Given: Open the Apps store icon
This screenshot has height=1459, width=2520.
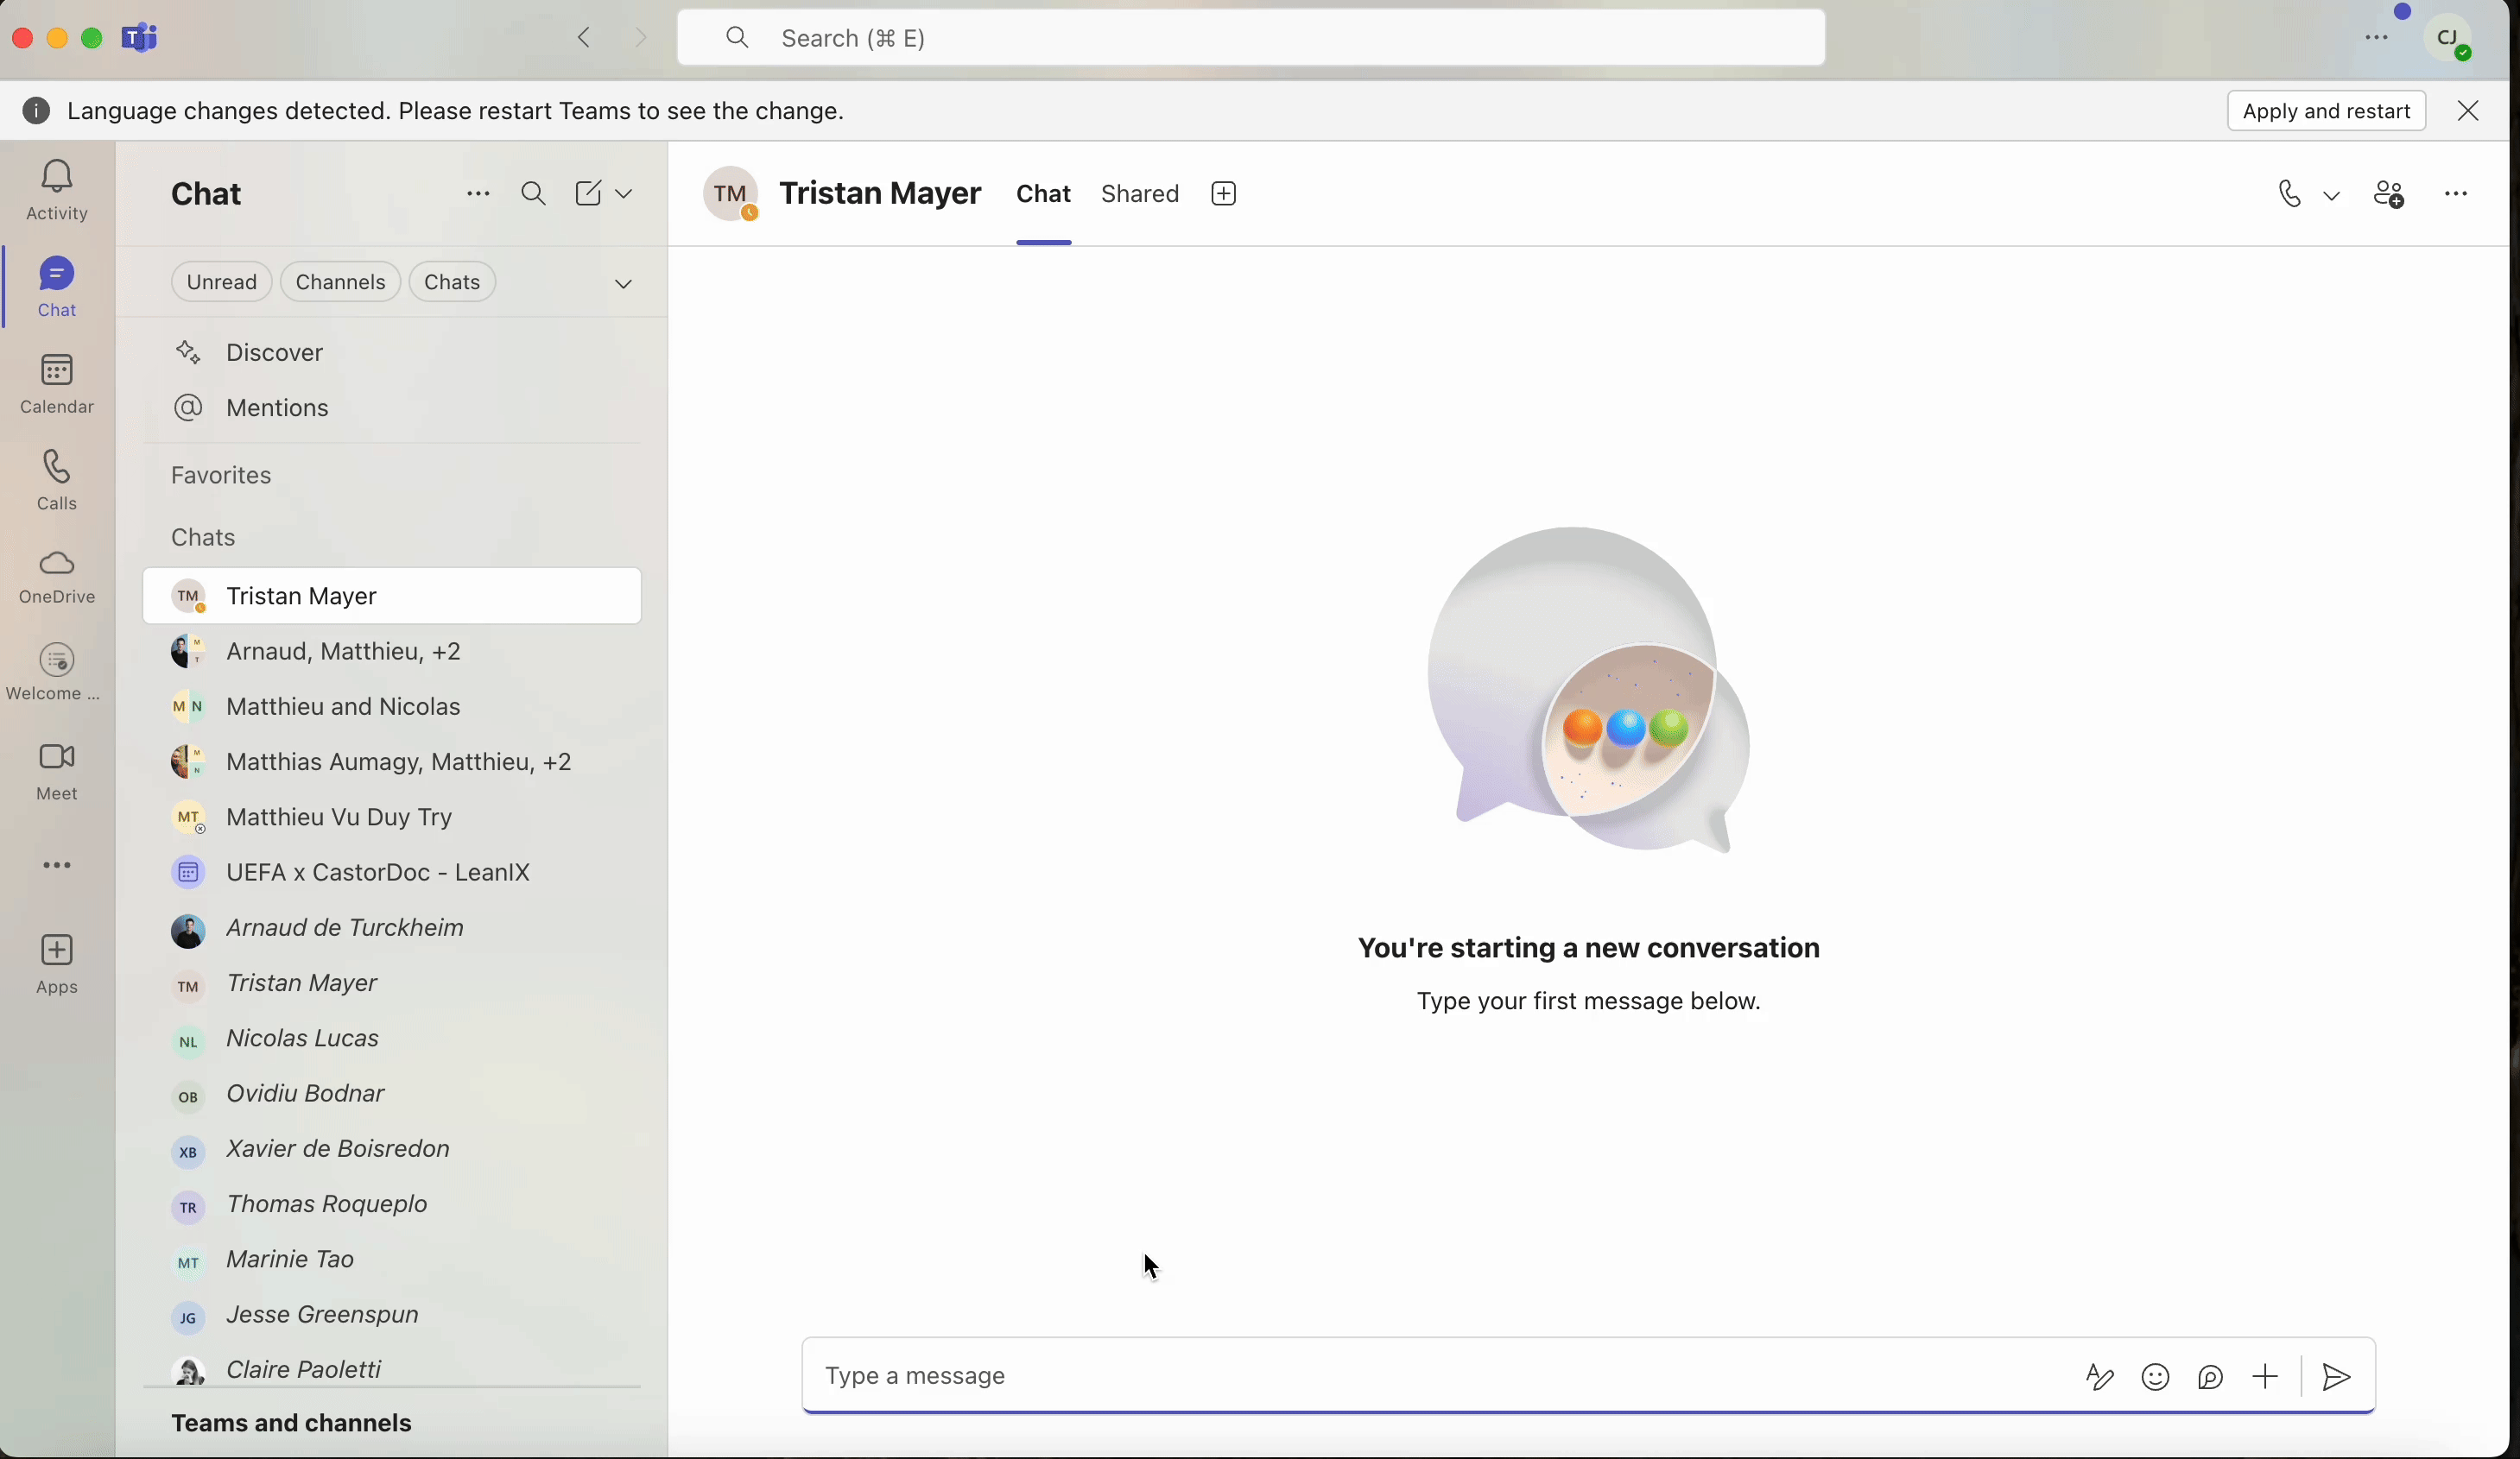Looking at the screenshot, I should (x=57, y=950).
